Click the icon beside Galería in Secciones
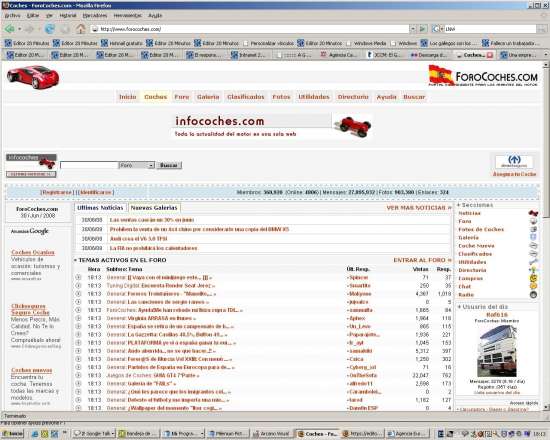Screen dimensions: 550x440 (x=533, y=237)
